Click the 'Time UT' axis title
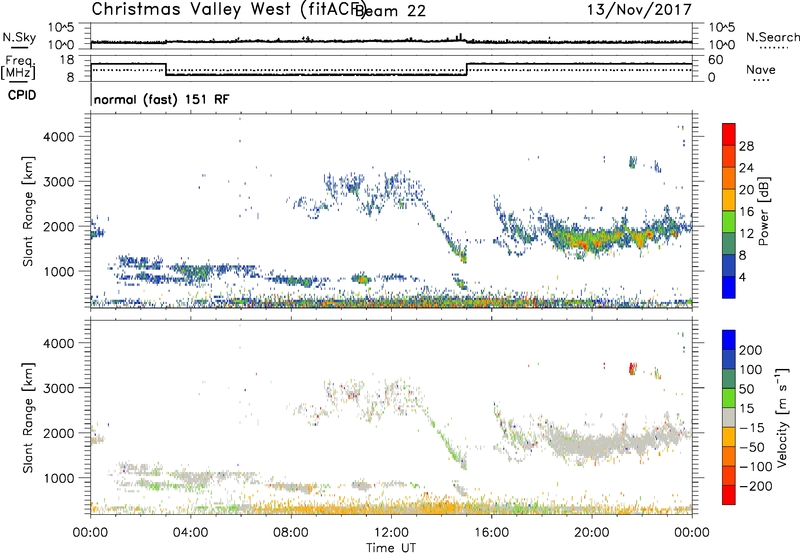Image resolution: width=800 pixels, height=554 pixels. point(391,547)
